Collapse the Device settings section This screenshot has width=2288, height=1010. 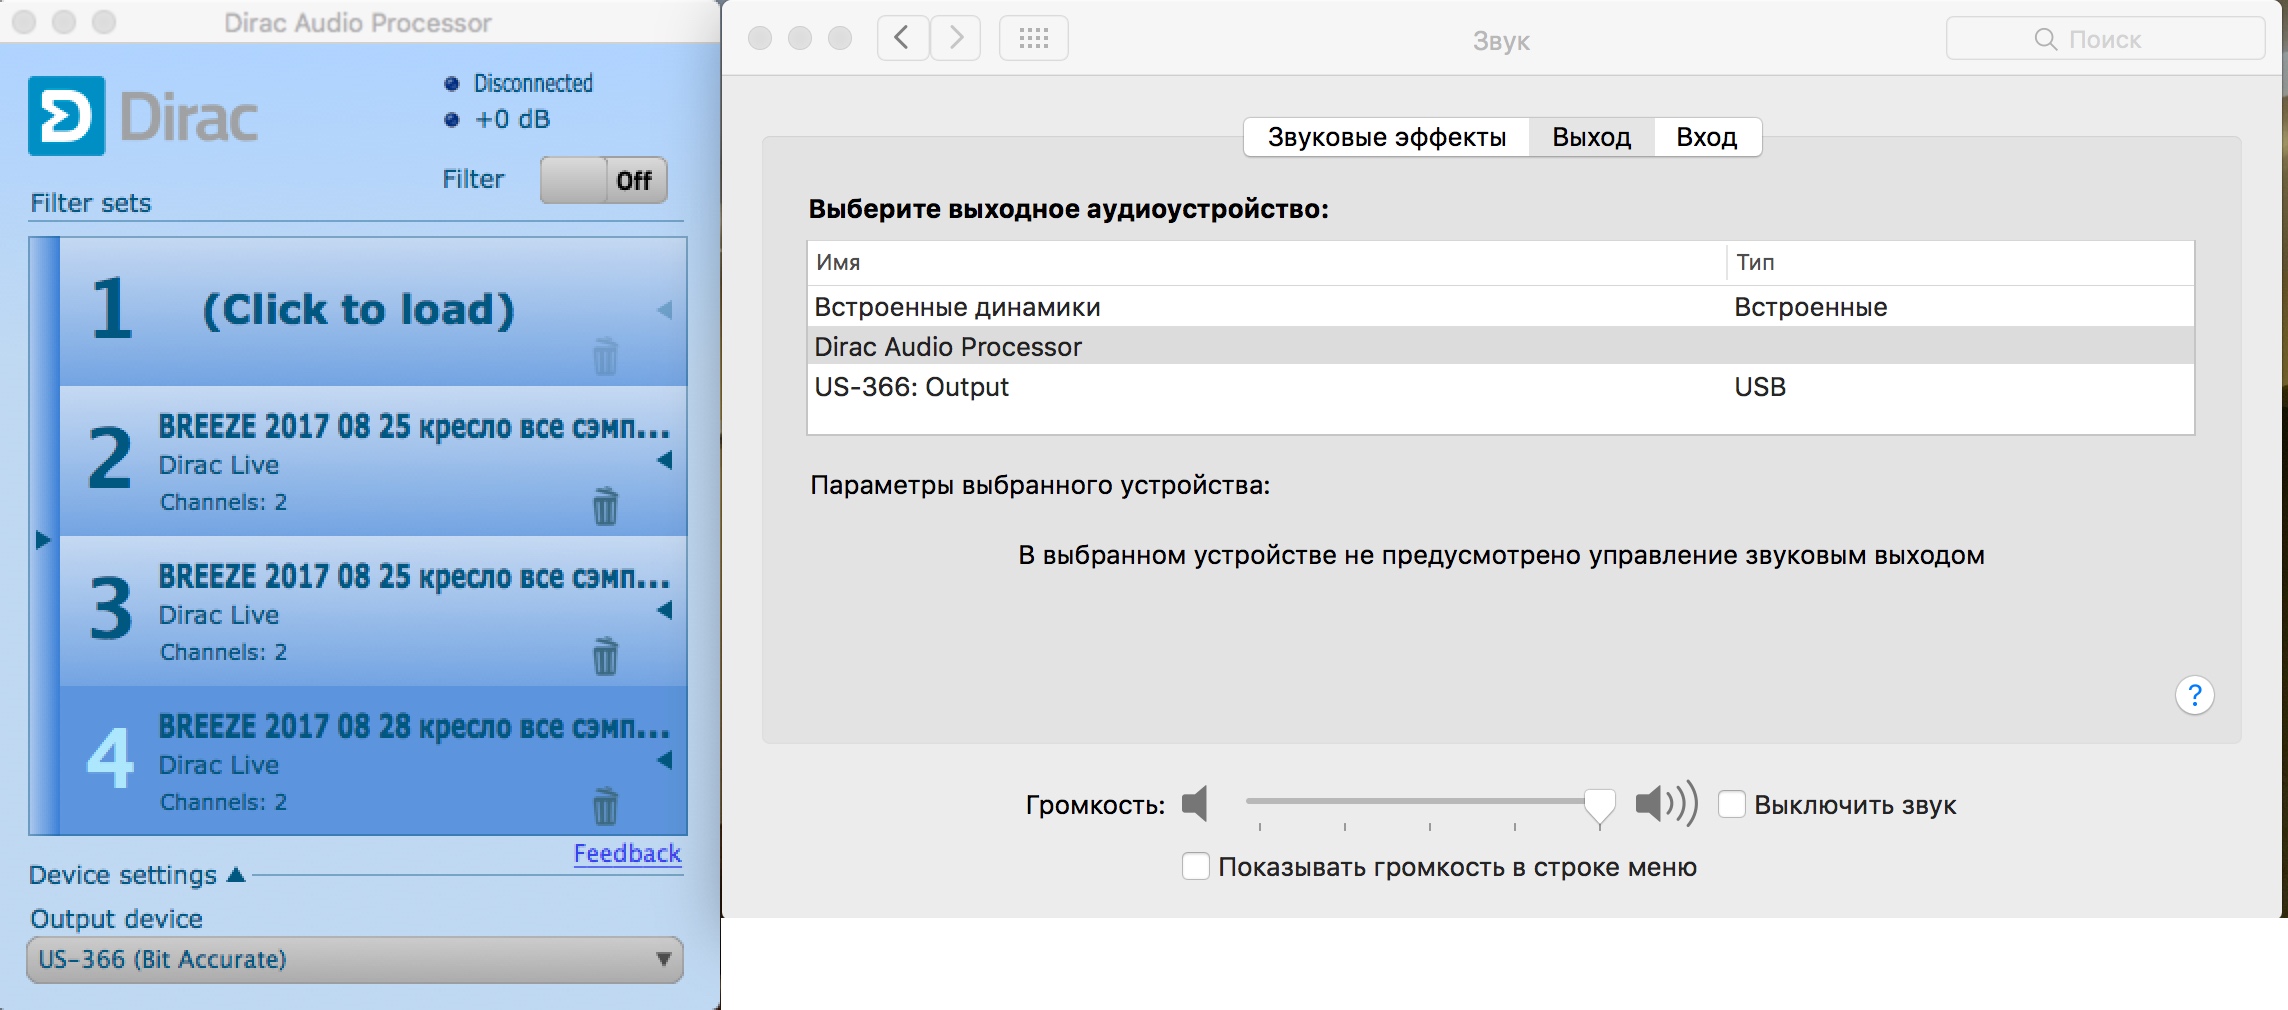(236, 875)
